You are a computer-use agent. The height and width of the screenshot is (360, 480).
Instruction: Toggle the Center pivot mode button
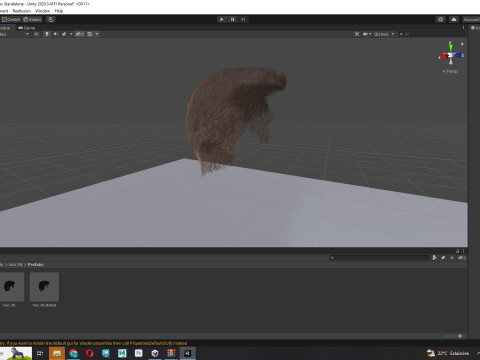11,19
